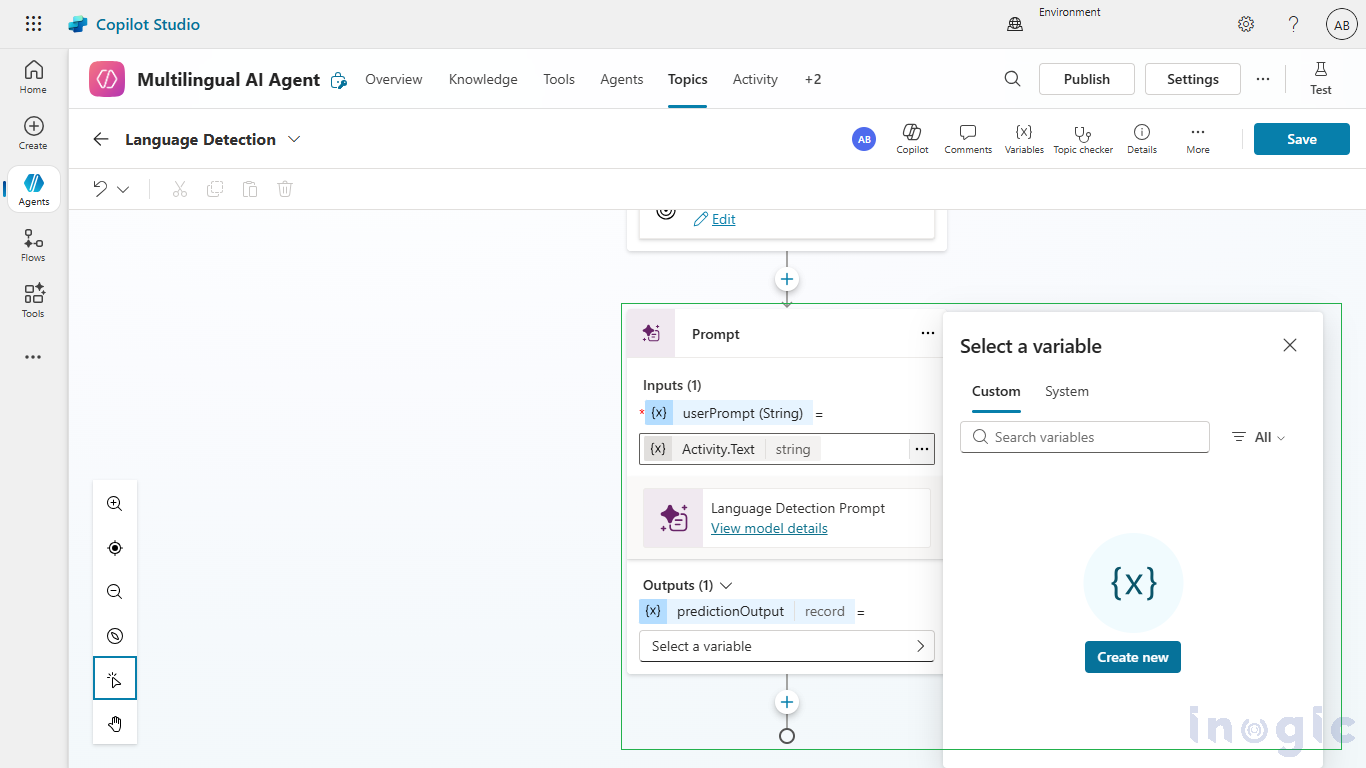Open the Comments panel

[967, 139]
